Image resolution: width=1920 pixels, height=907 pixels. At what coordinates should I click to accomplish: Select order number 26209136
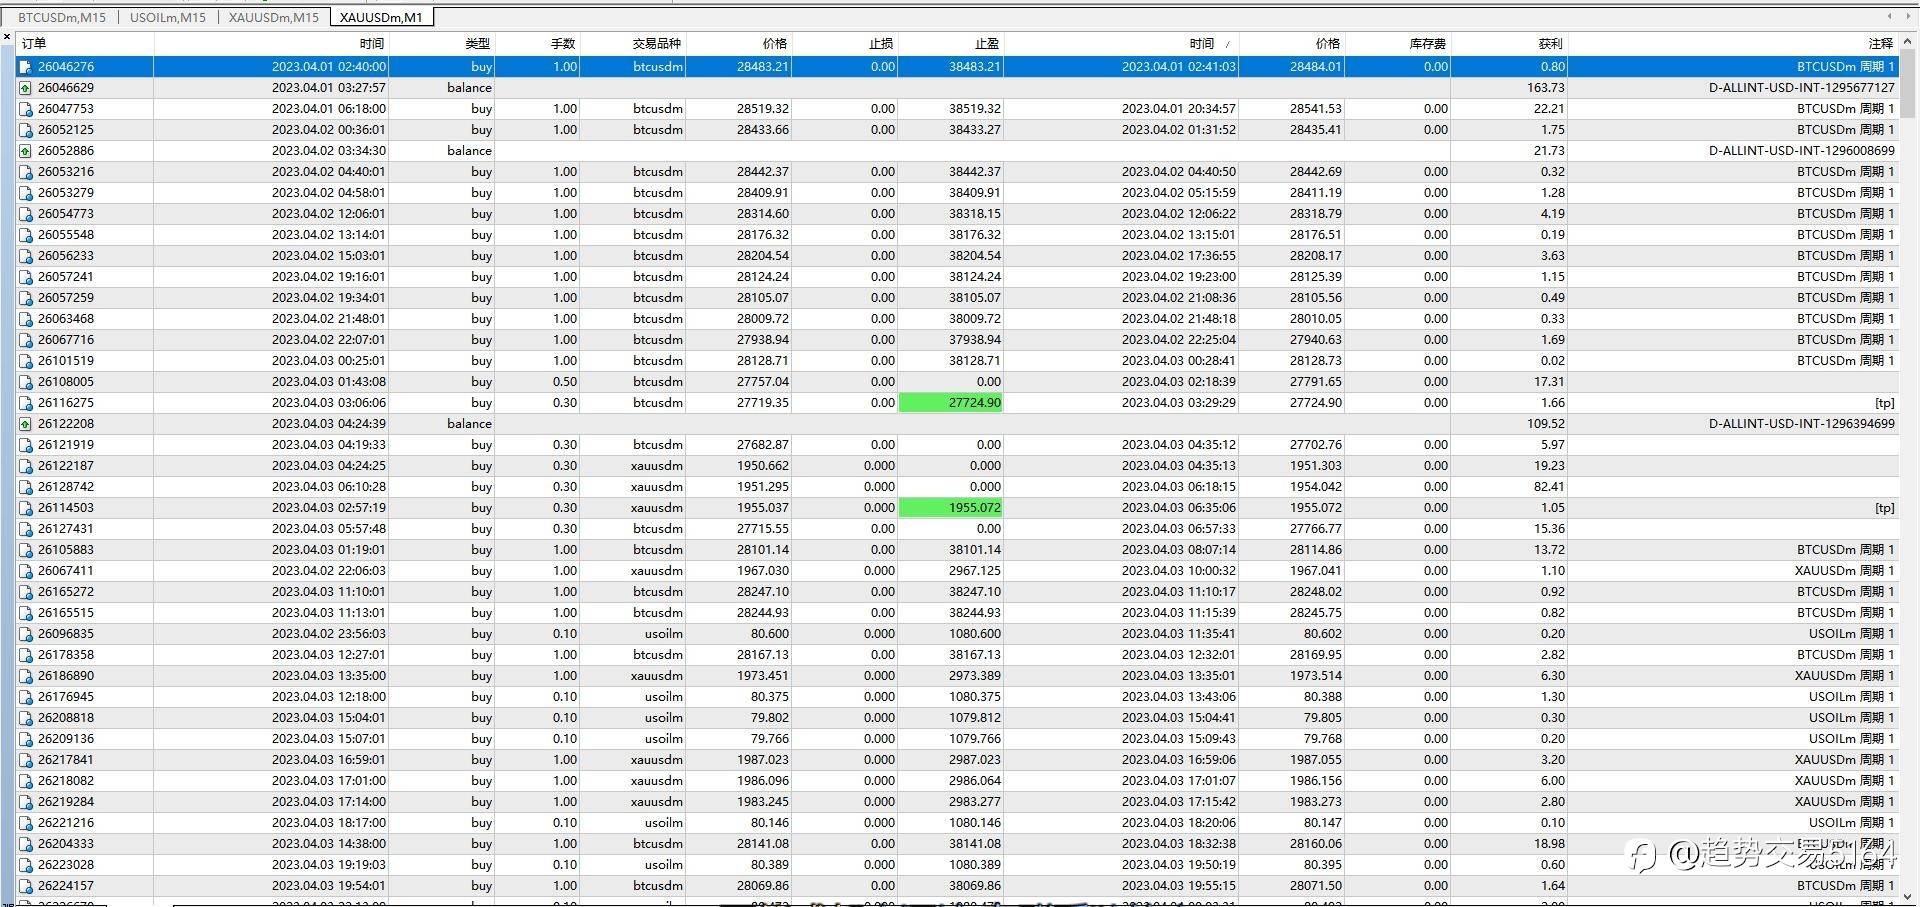coord(66,739)
